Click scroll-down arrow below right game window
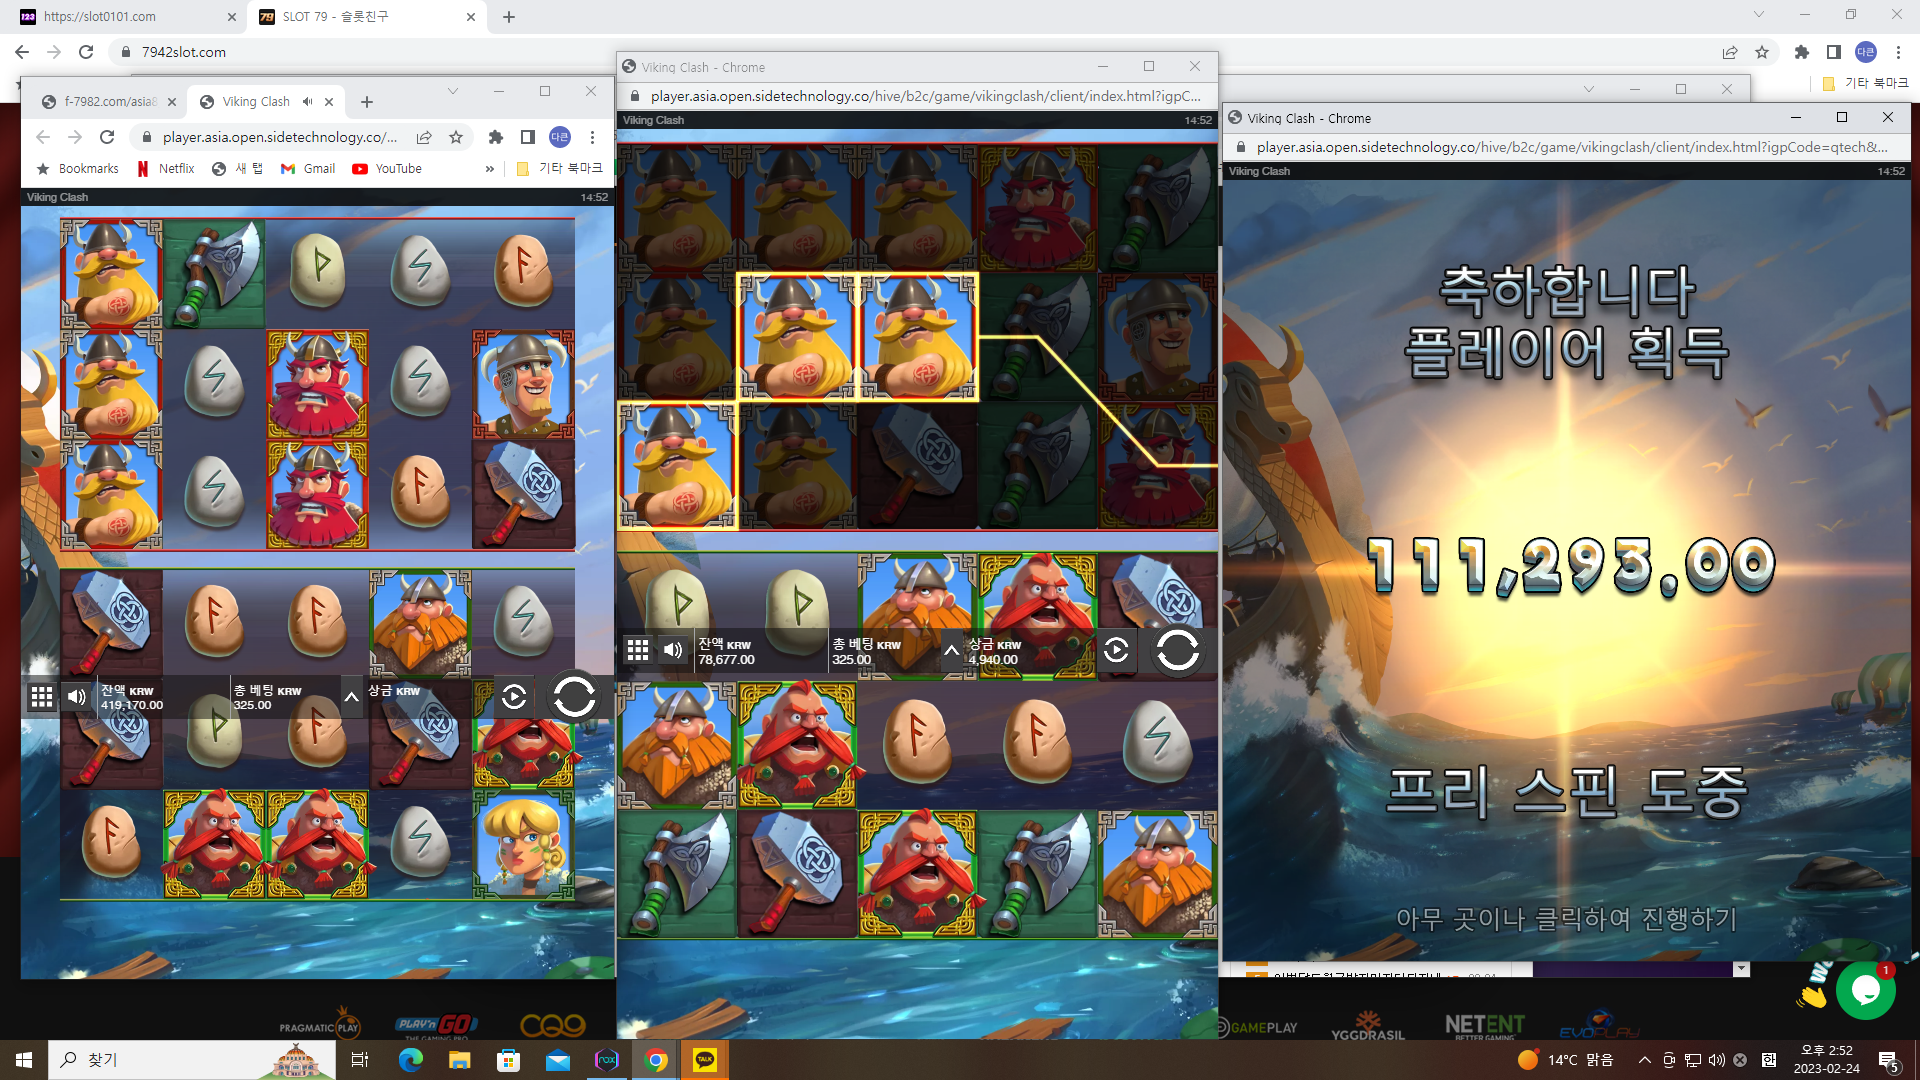Viewport: 1920px width, 1080px height. click(x=1741, y=969)
